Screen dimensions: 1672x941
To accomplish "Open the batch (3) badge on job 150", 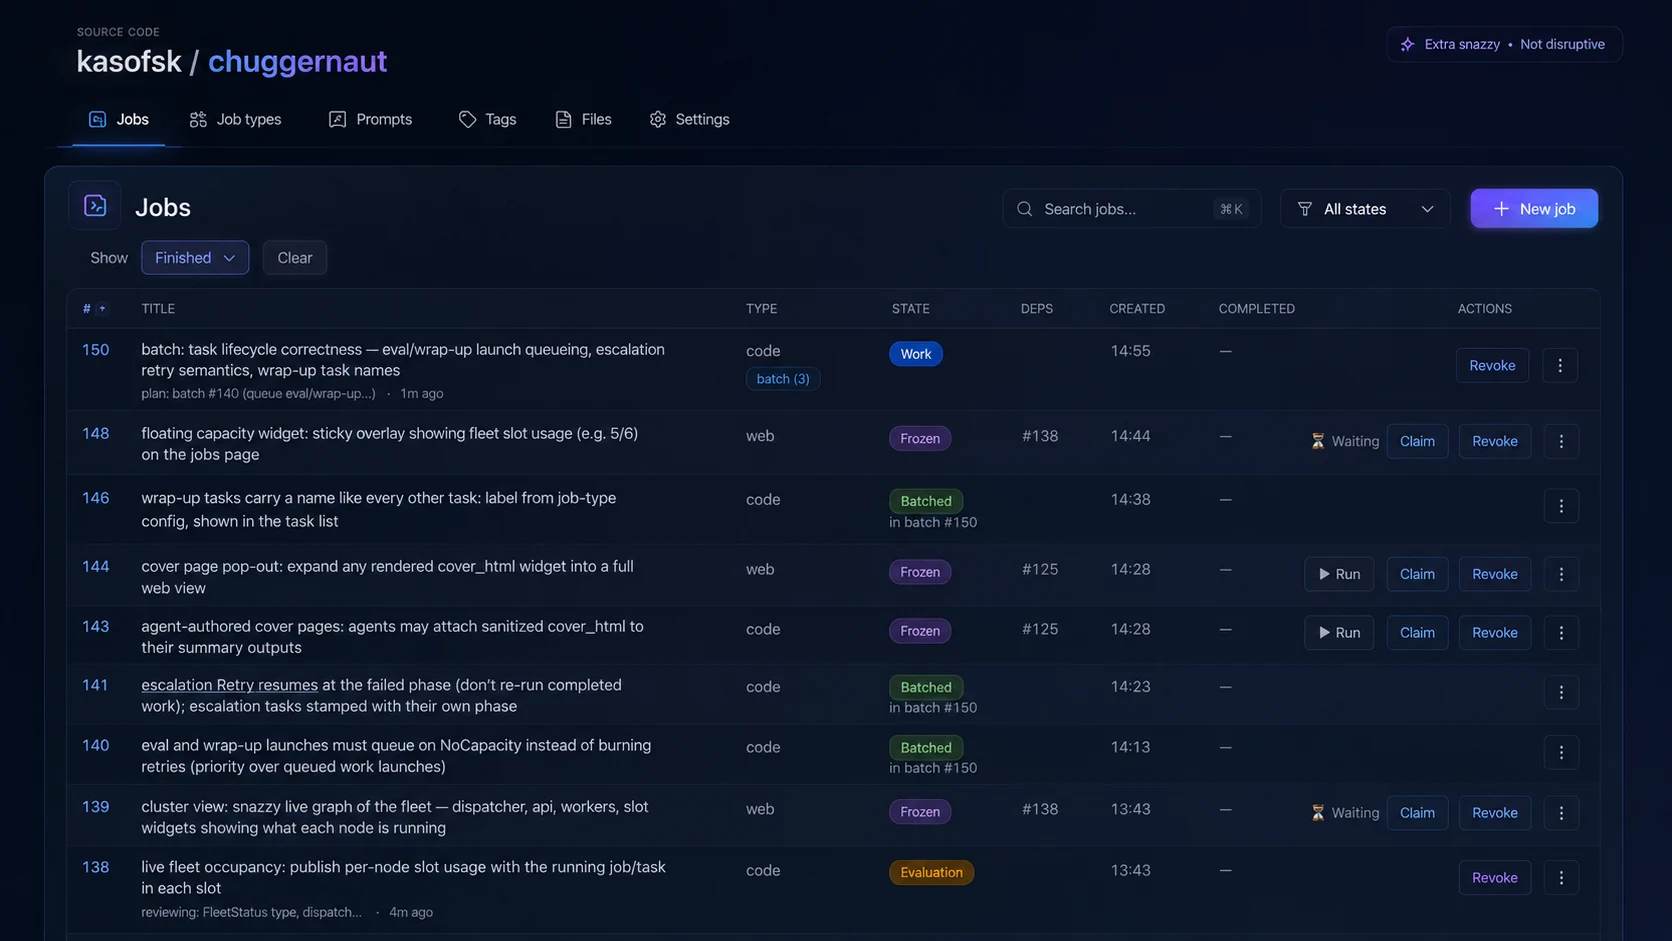I will pos(783,379).
